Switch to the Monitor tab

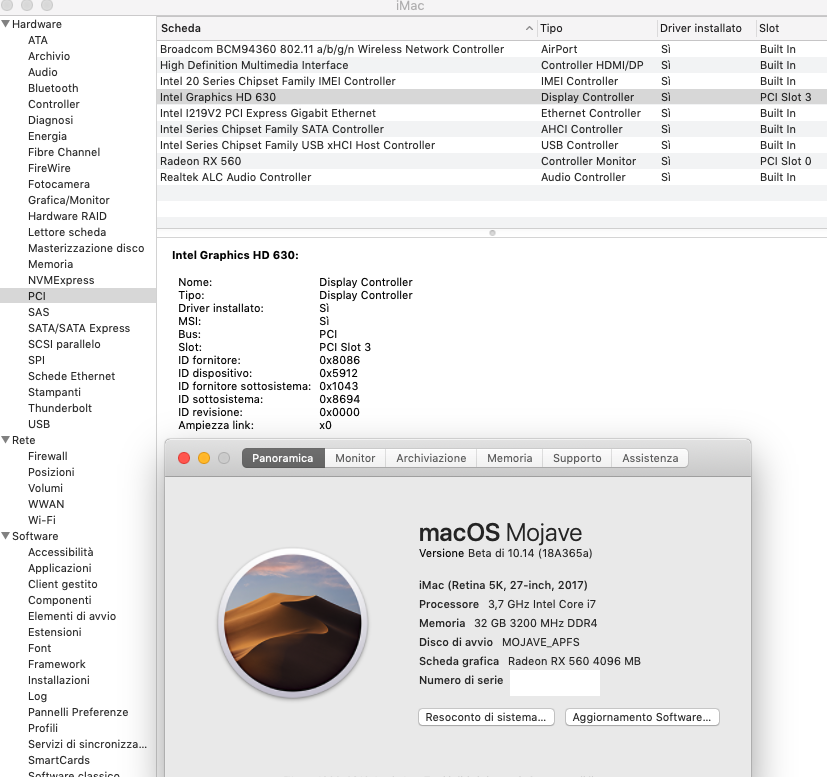click(355, 458)
